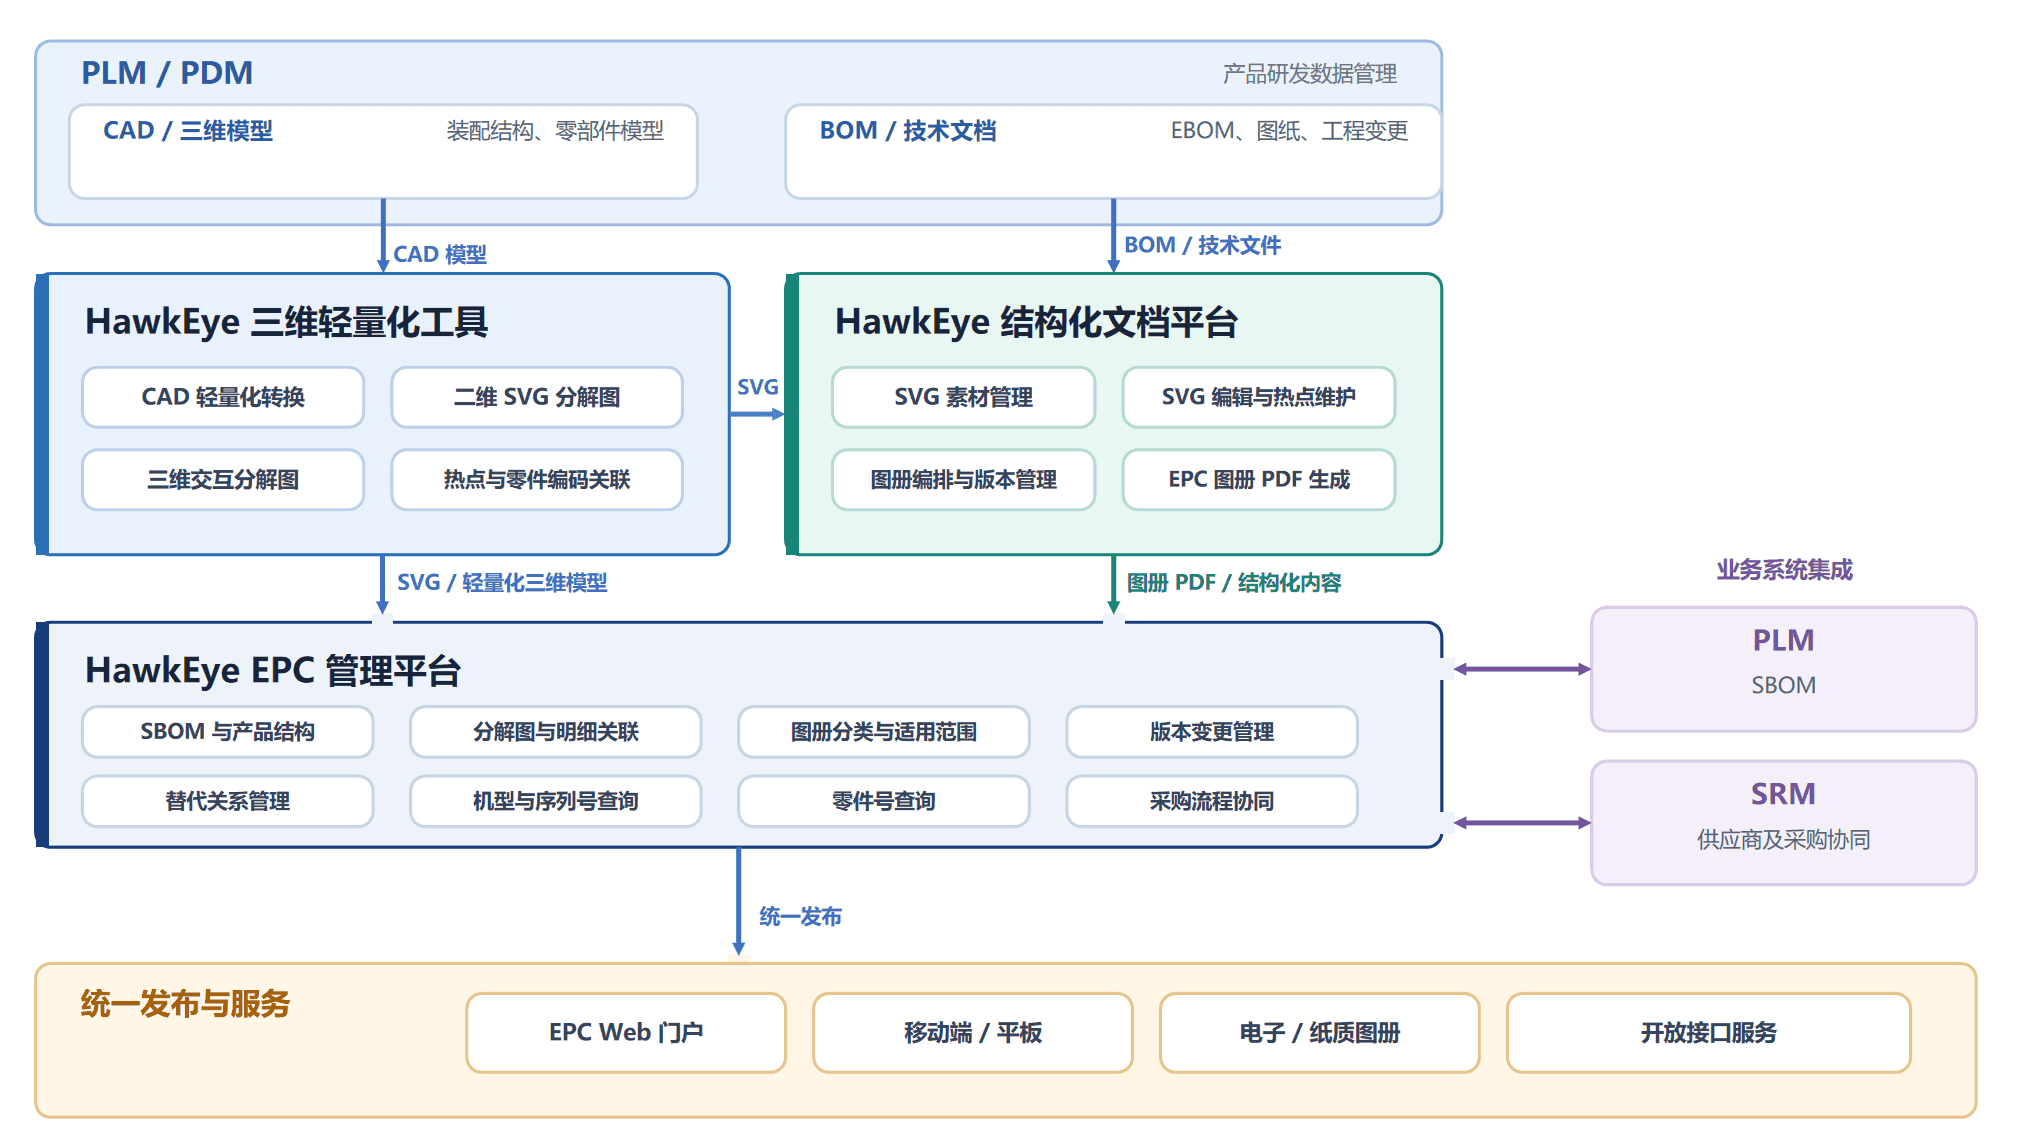
Task: Click the HawkEye EPC 管理平台 title
Action: pyautogui.click(x=273, y=670)
